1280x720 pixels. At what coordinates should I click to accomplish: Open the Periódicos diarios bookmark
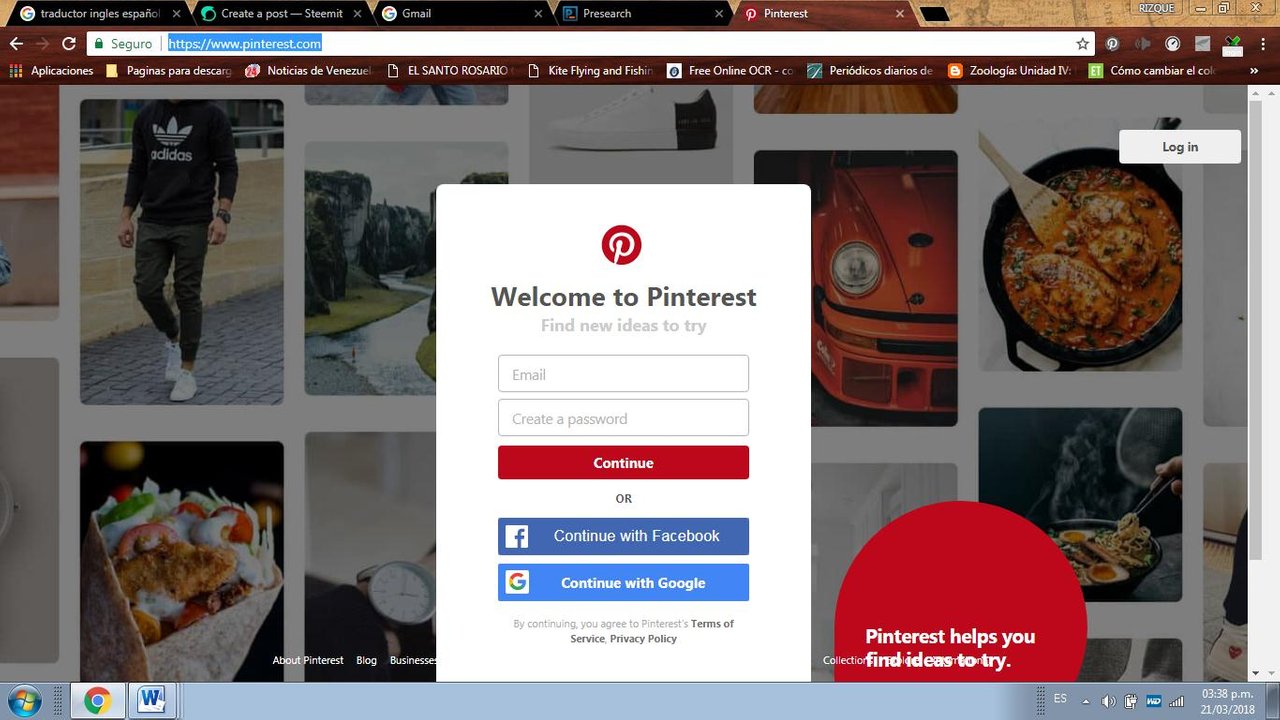point(870,71)
